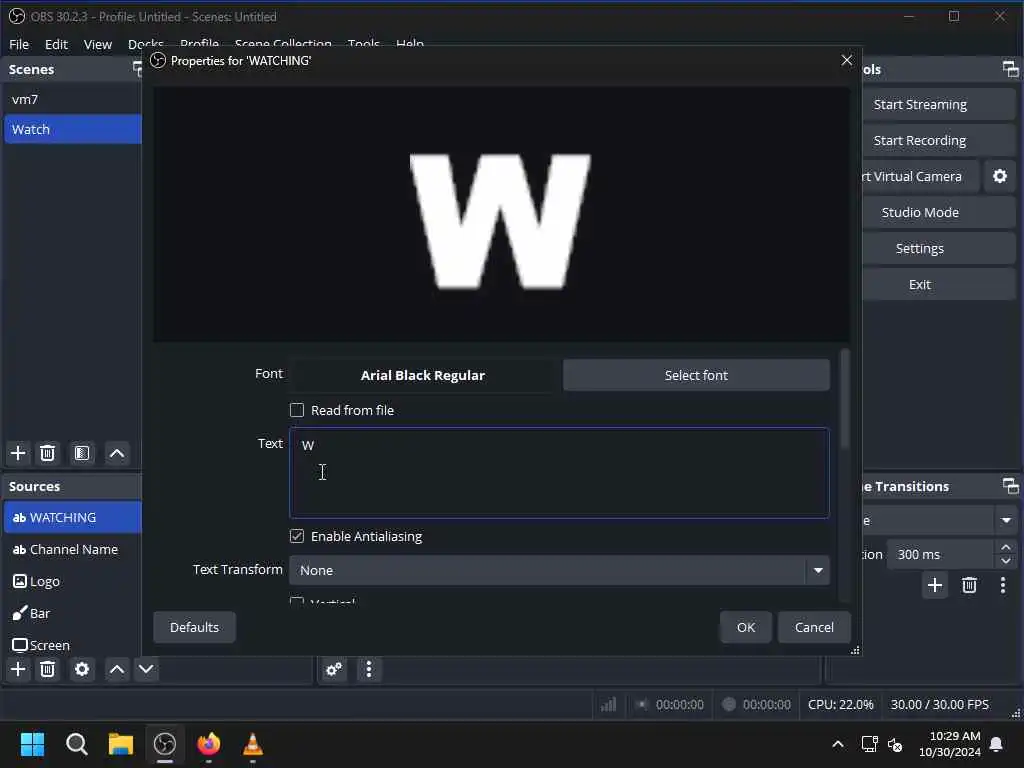Open notifications bell in taskbar
Viewport: 1024px width, 768px height.
(997, 744)
